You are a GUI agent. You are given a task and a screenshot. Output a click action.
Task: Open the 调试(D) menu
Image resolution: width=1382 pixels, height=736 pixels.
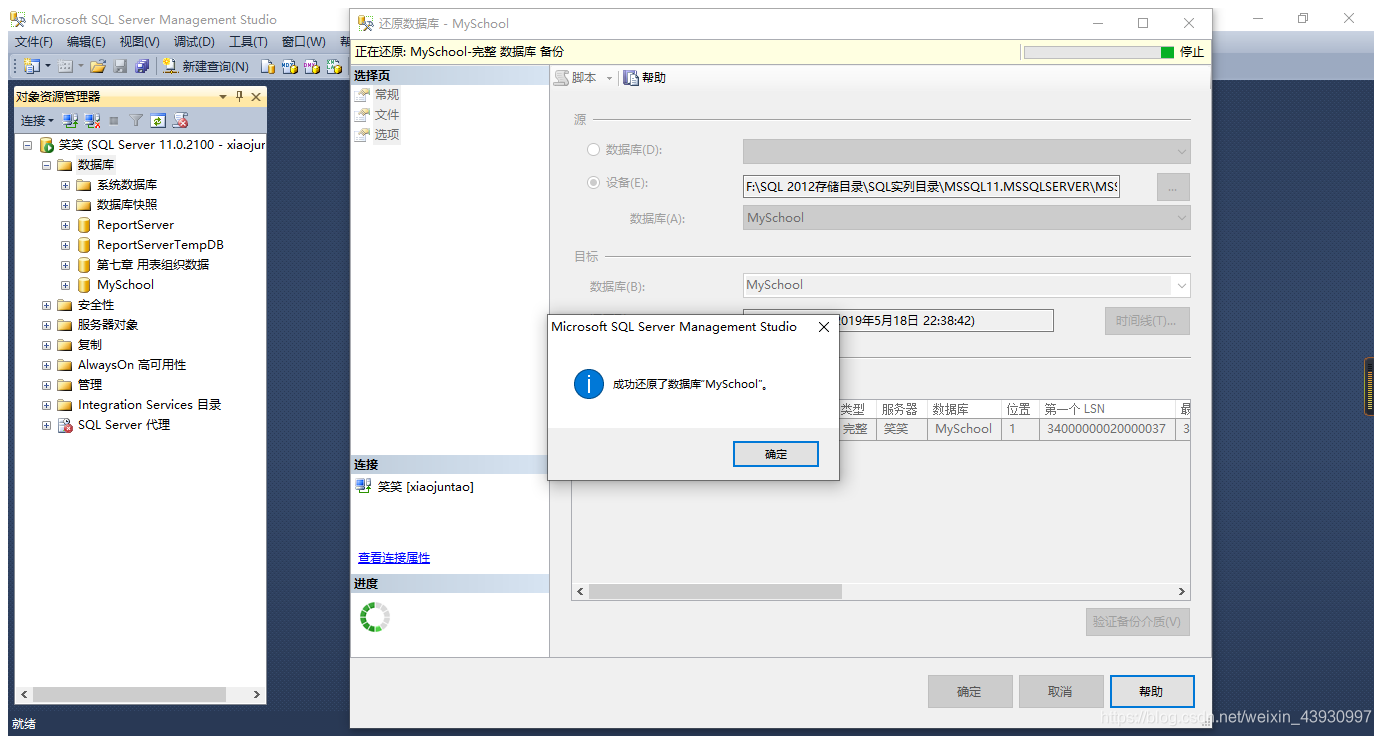coord(194,42)
